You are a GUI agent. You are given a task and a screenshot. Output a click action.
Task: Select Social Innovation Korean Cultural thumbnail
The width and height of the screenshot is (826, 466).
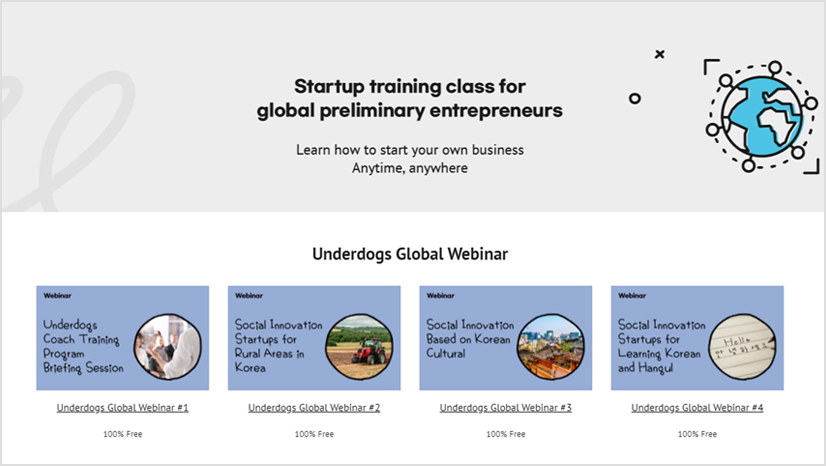(x=506, y=338)
